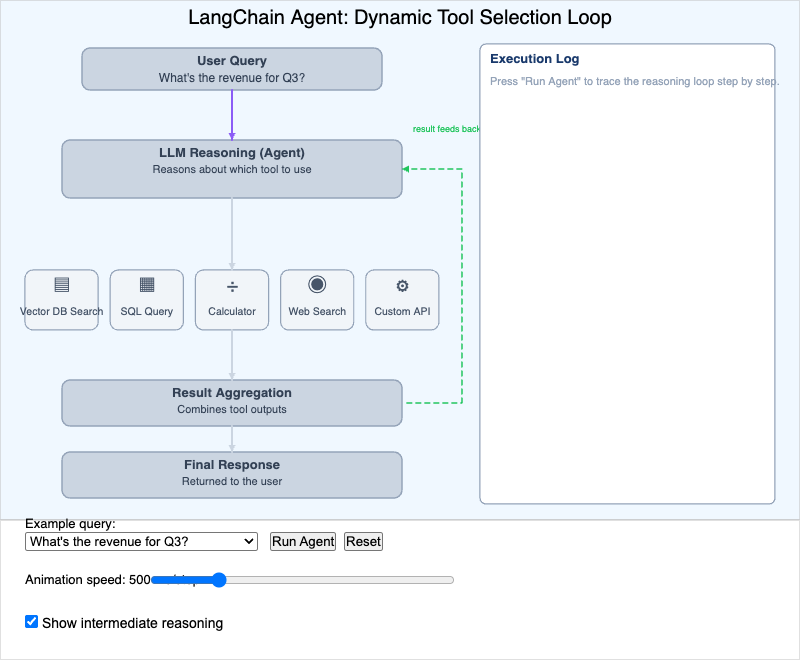Viewport: 800px width, 660px height.
Task: Click the Animation speed slider handle
Action: pos(218,580)
